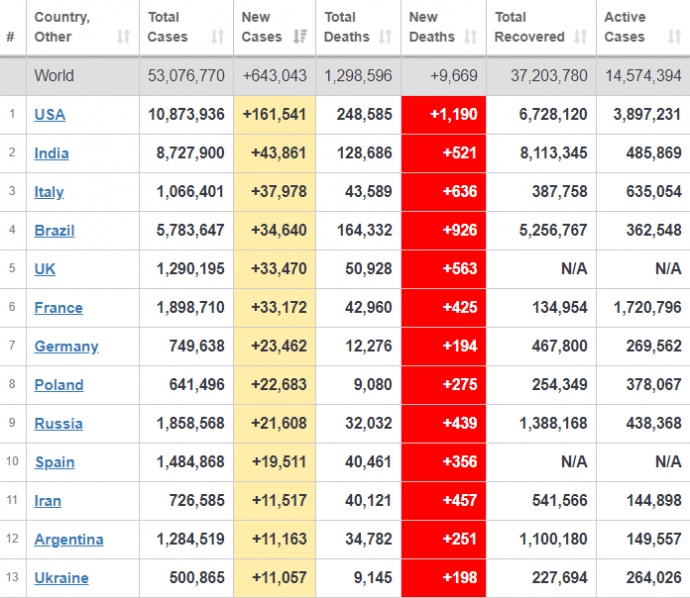
Task: Click USA's red new deaths cell
Action: point(443,115)
